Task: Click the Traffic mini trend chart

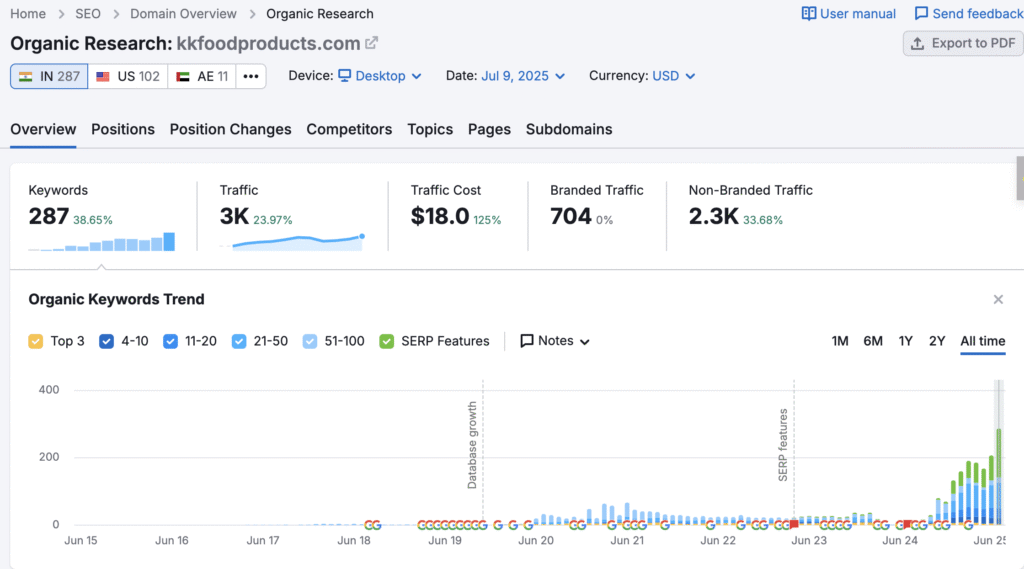Action: [x=292, y=242]
